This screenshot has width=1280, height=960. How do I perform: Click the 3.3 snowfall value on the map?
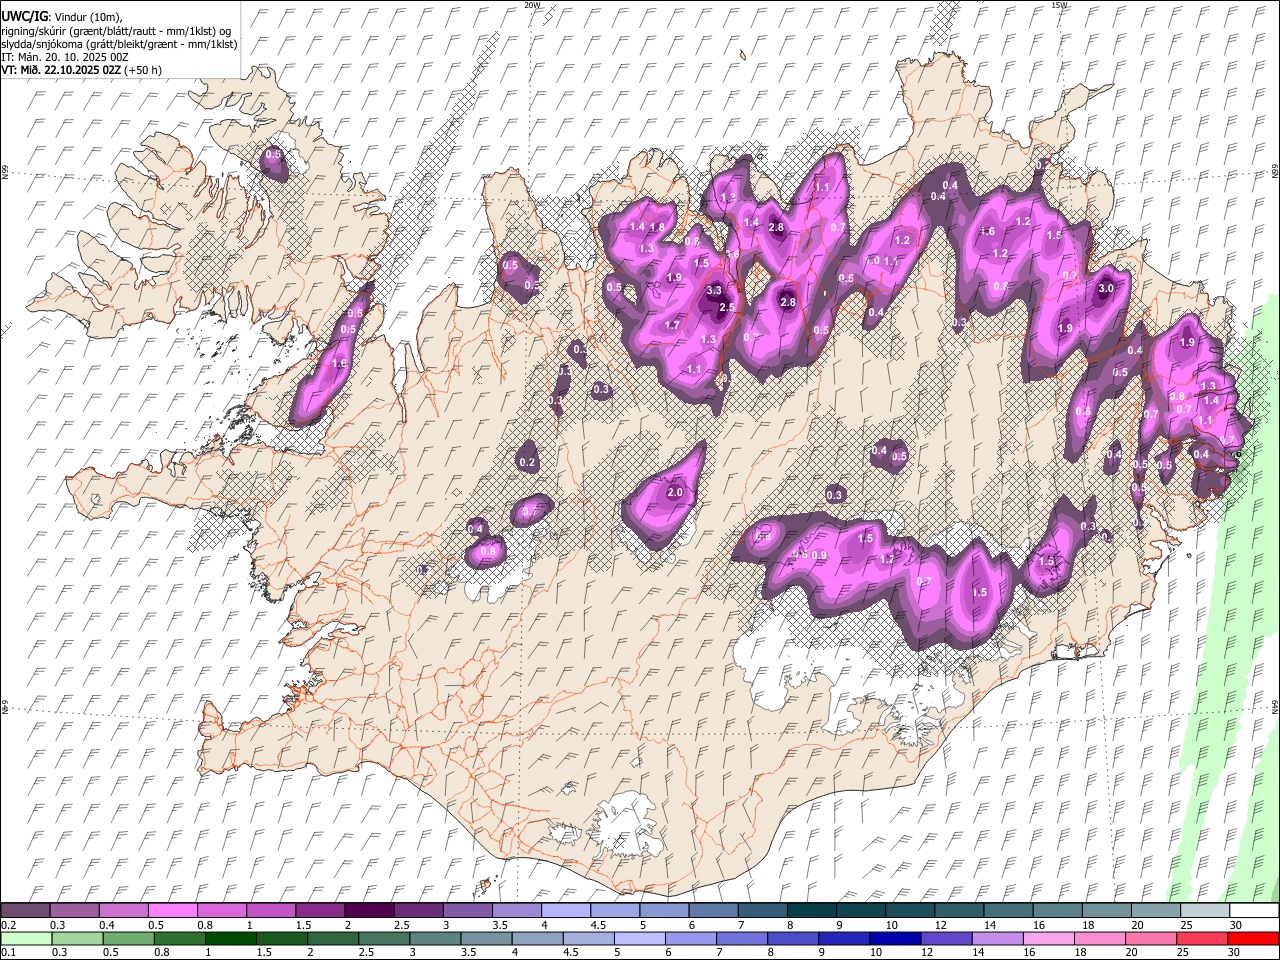pos(714,290)
